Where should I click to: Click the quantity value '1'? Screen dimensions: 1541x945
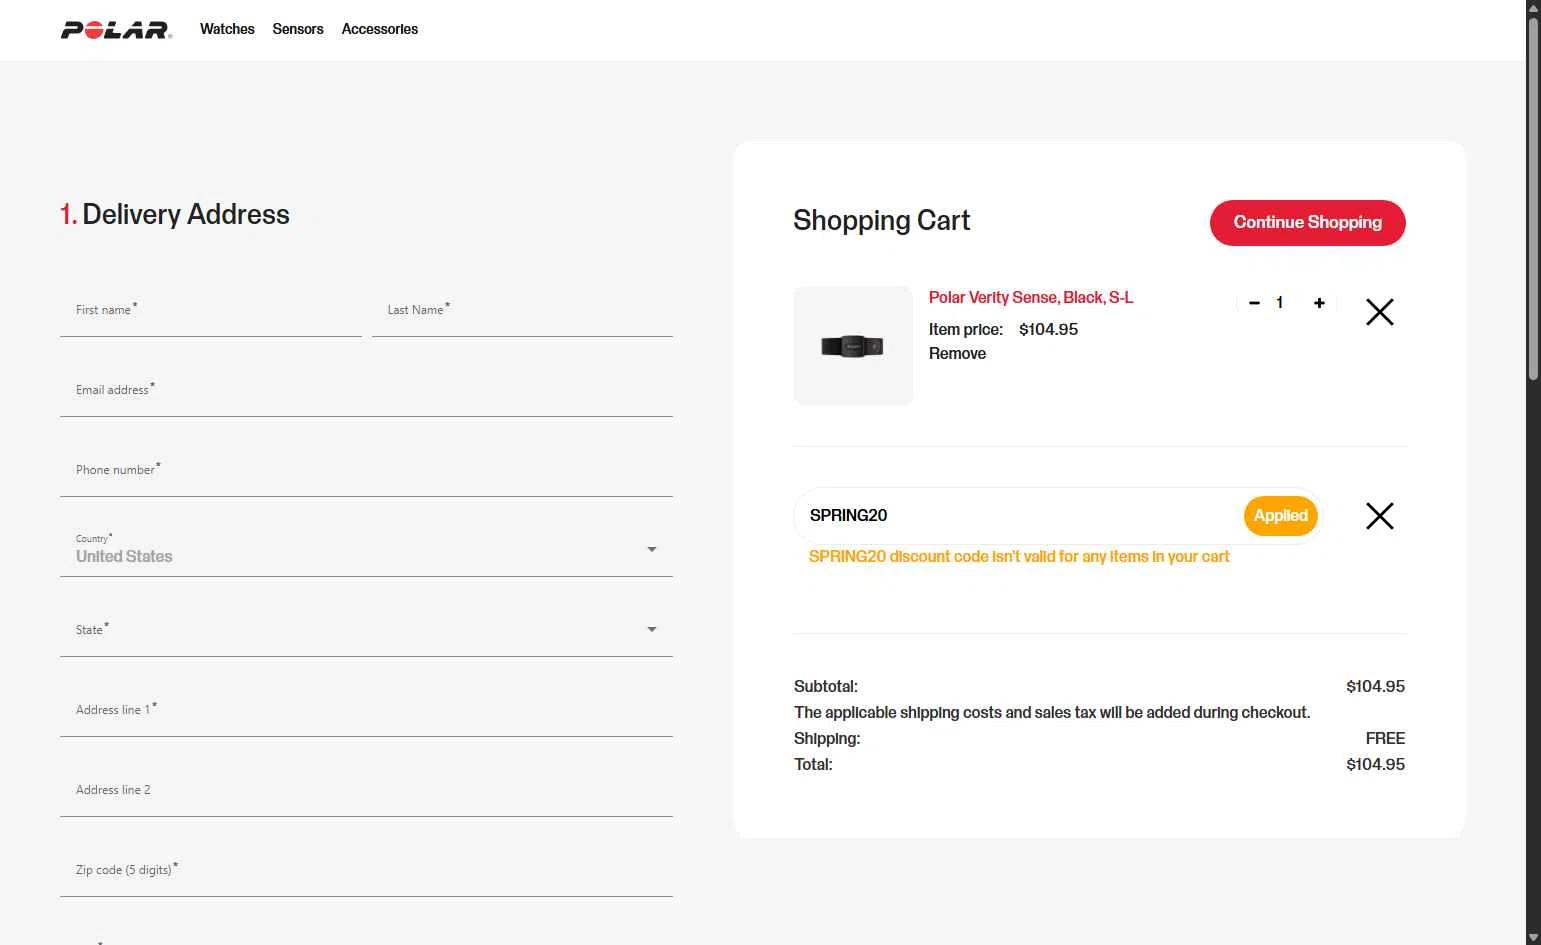[x=1279, y=303]
